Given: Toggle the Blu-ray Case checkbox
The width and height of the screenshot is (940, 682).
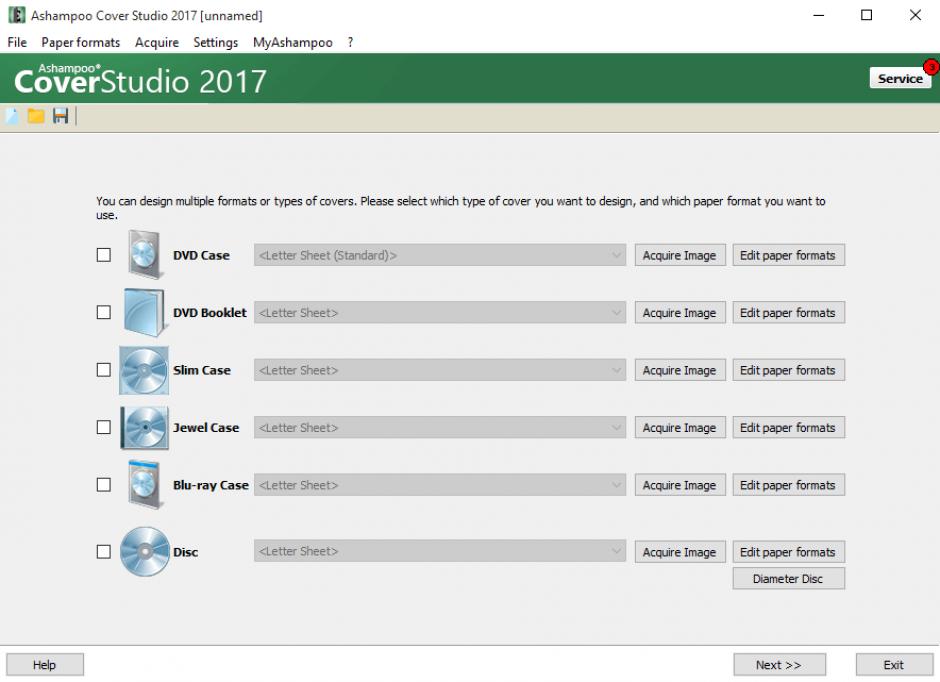Looking at the screenshot, I should click(104, 484).
